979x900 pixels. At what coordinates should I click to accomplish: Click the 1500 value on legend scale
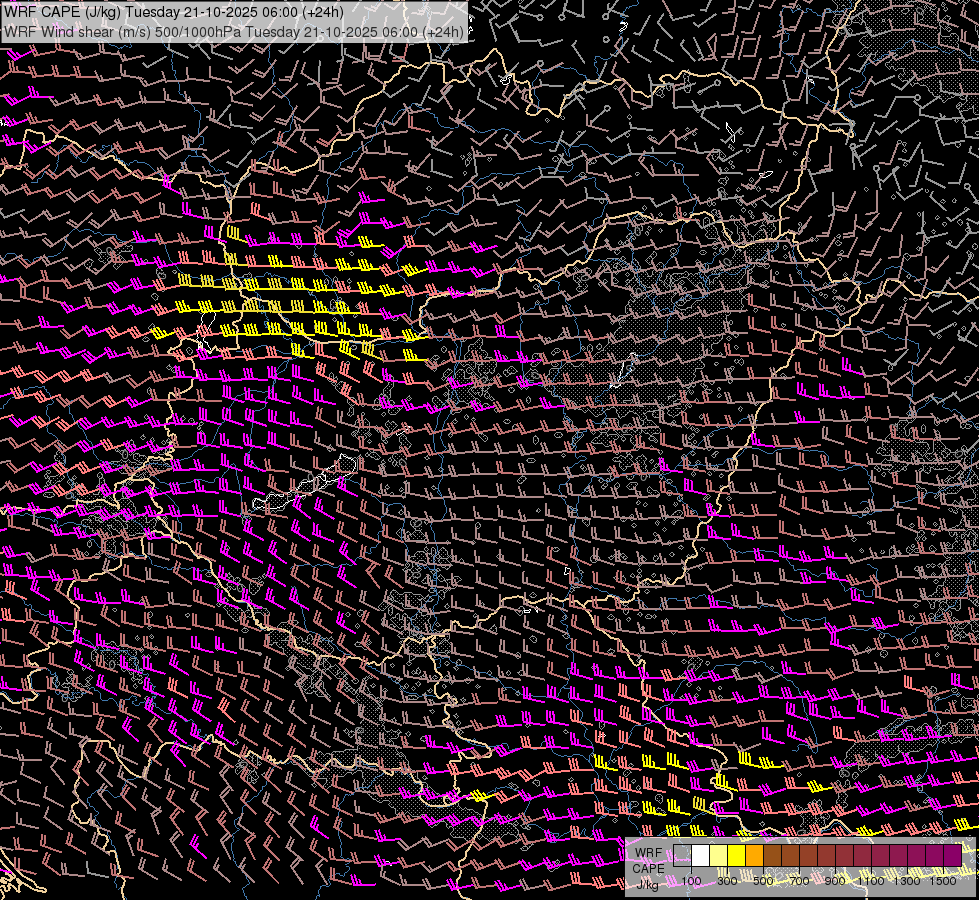[x=943, y=881]
